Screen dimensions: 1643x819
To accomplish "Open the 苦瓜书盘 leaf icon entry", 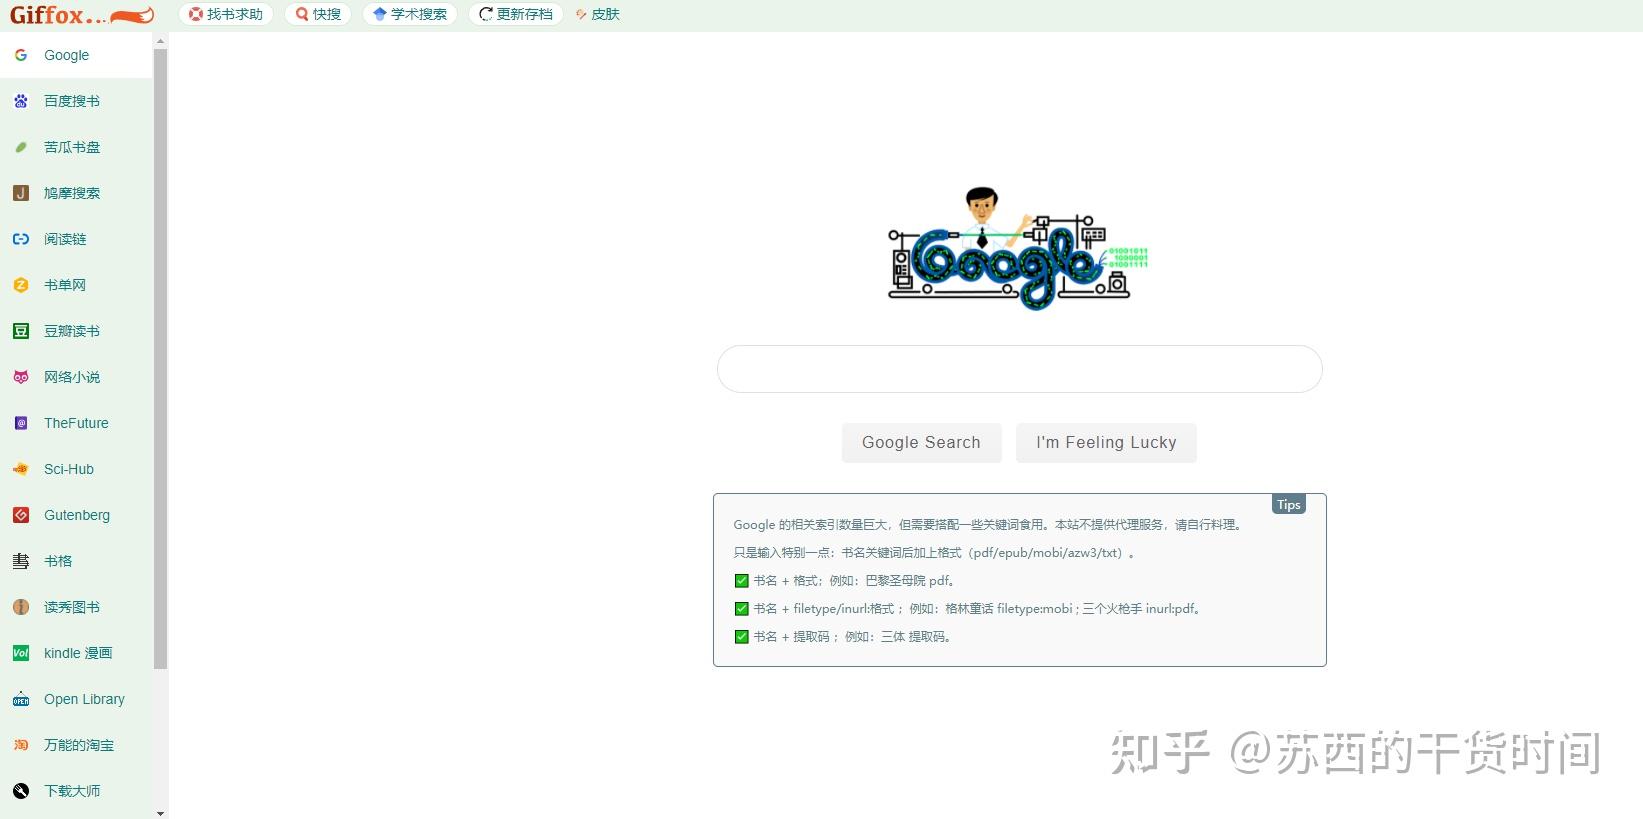I will [x=76, y=147].
